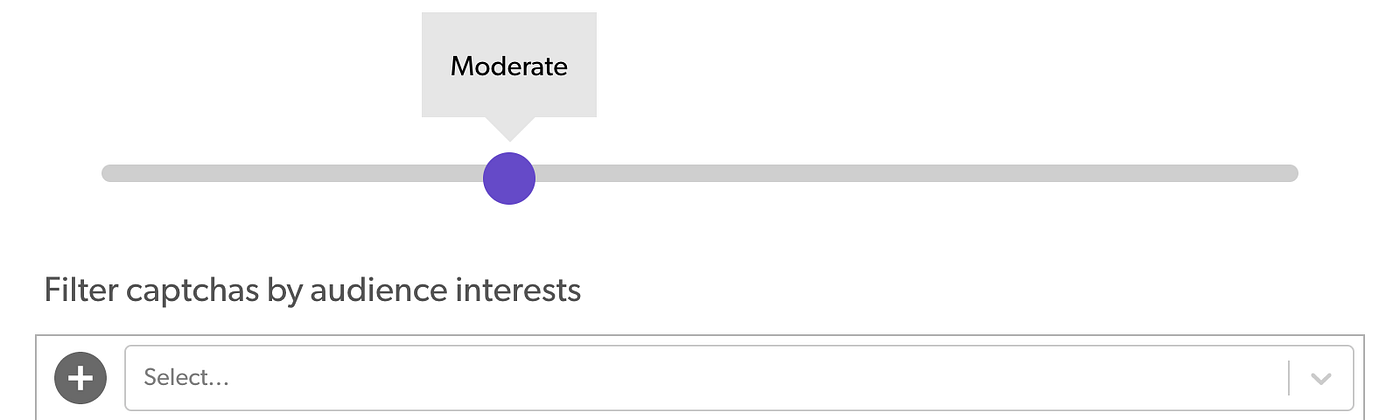Set the slider to its minimum end

tap(108, 173)
